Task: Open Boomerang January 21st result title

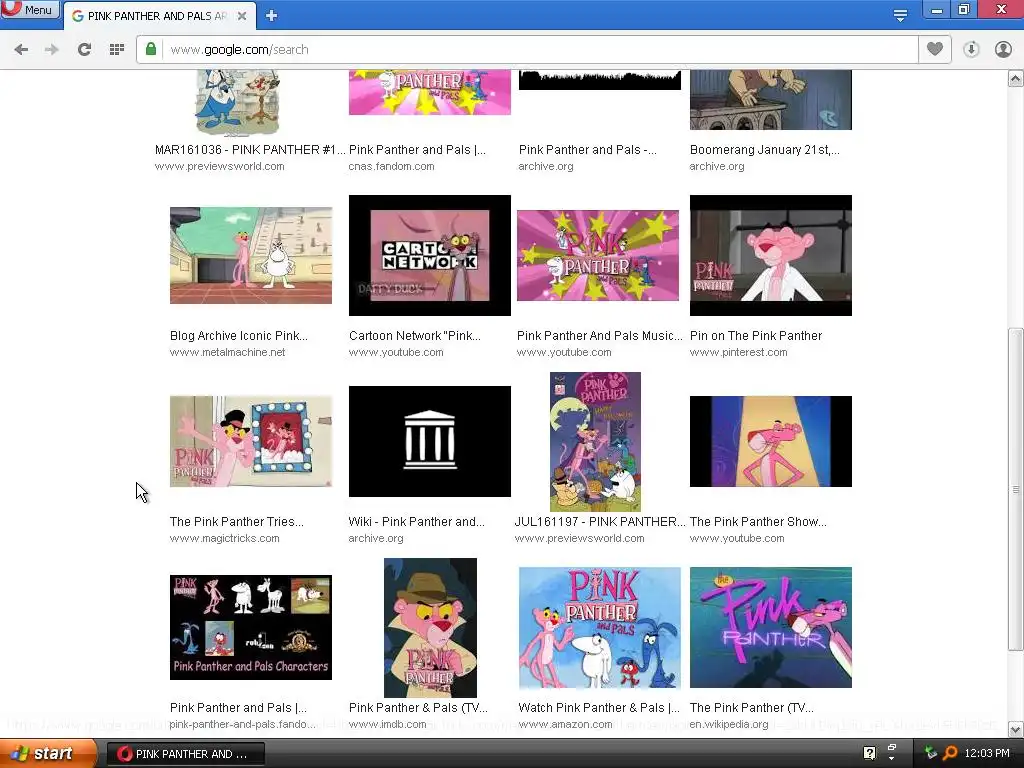Action: [x=765, y=150]
